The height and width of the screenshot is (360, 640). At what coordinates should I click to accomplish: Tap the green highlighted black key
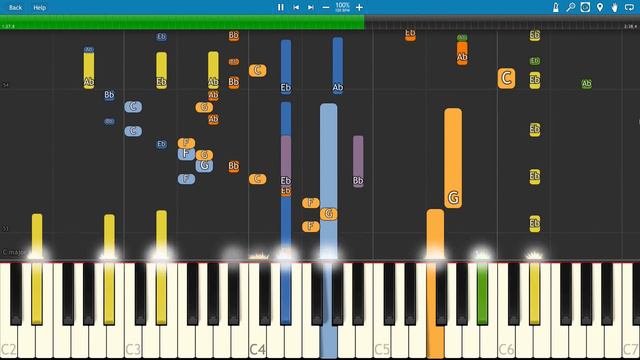[482, 293]
